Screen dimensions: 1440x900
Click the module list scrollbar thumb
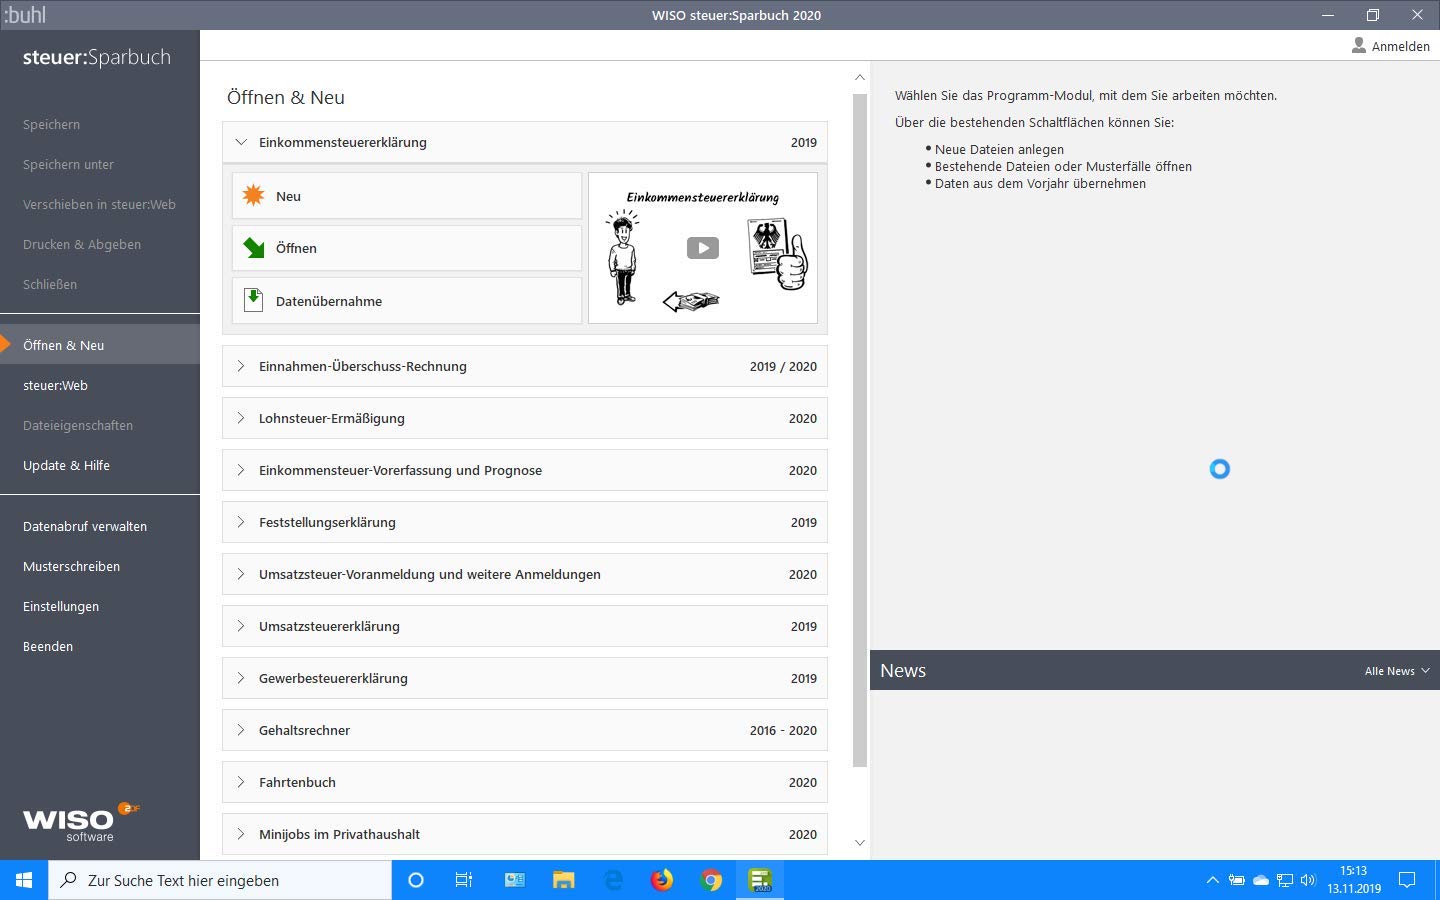(x=859, y=430)
